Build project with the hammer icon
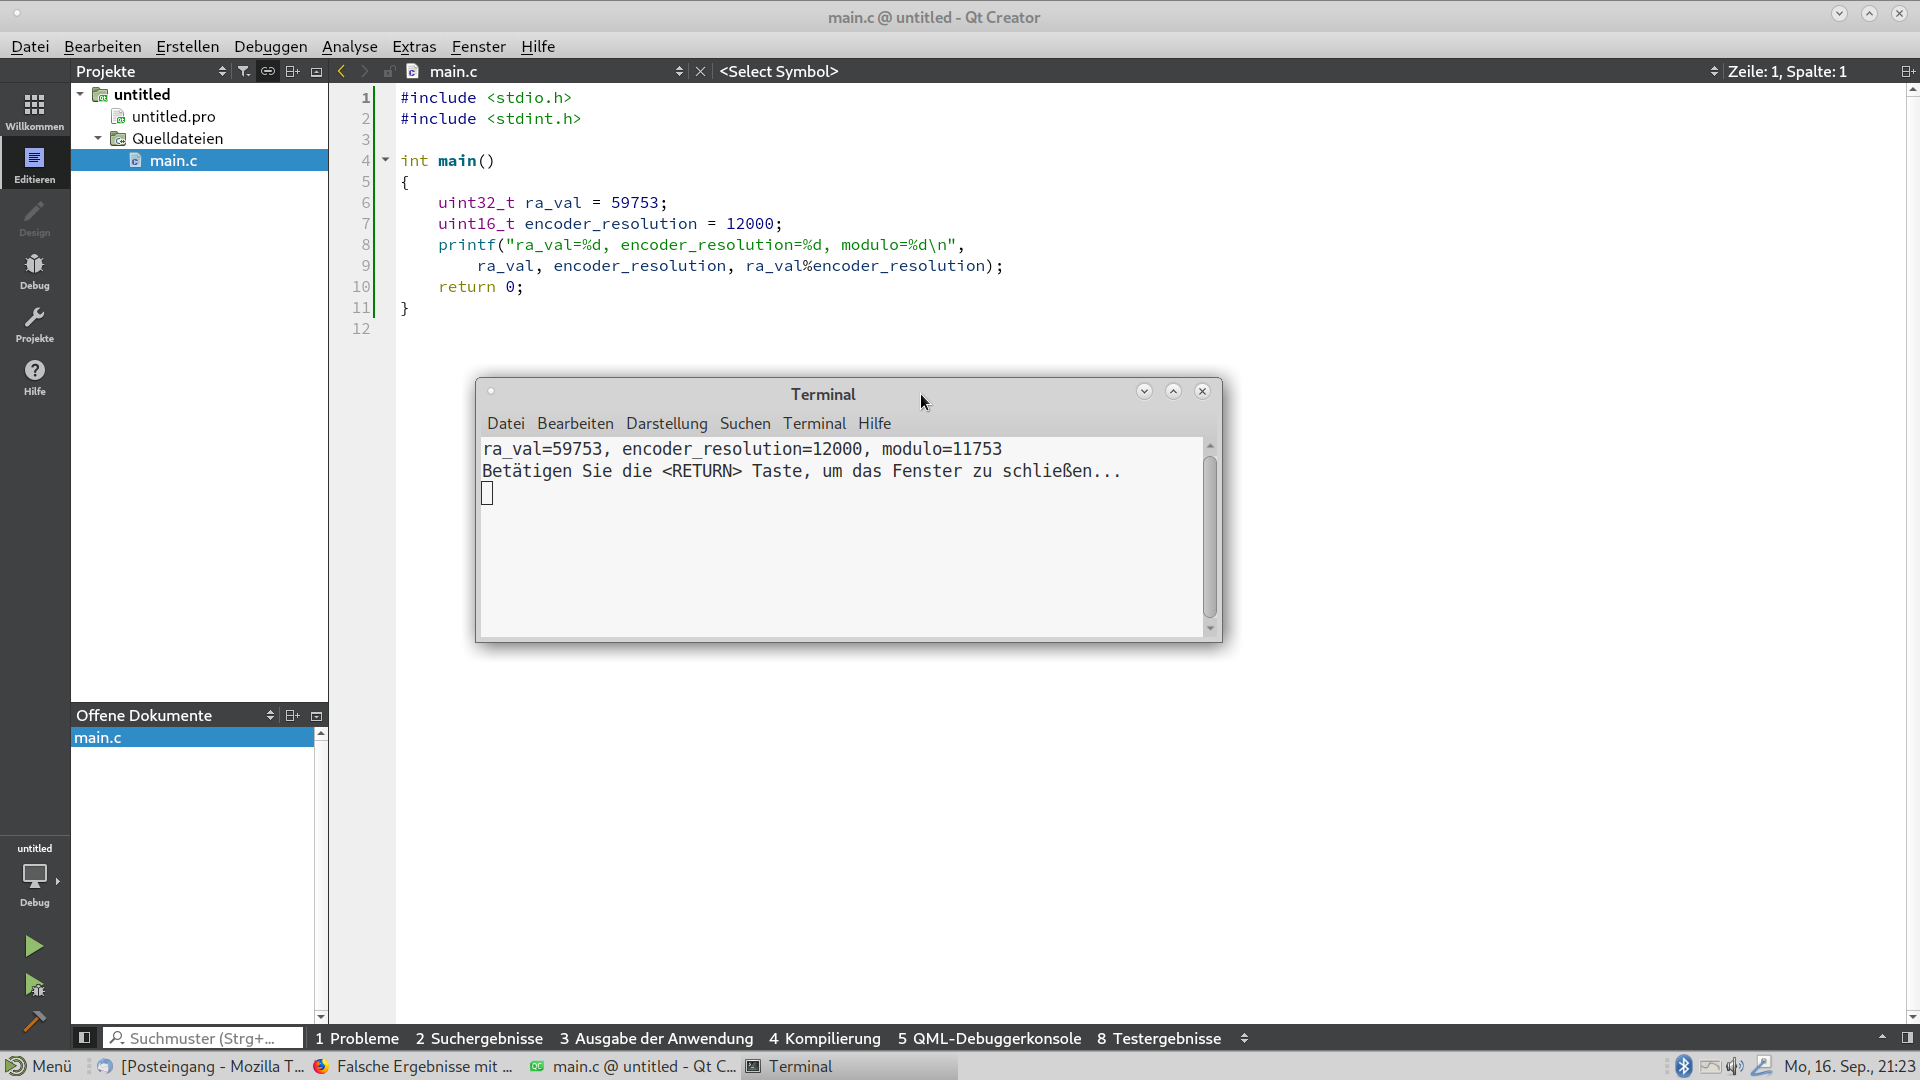The height and width of the screenshot is (1080, 1920). (34, 1021)
